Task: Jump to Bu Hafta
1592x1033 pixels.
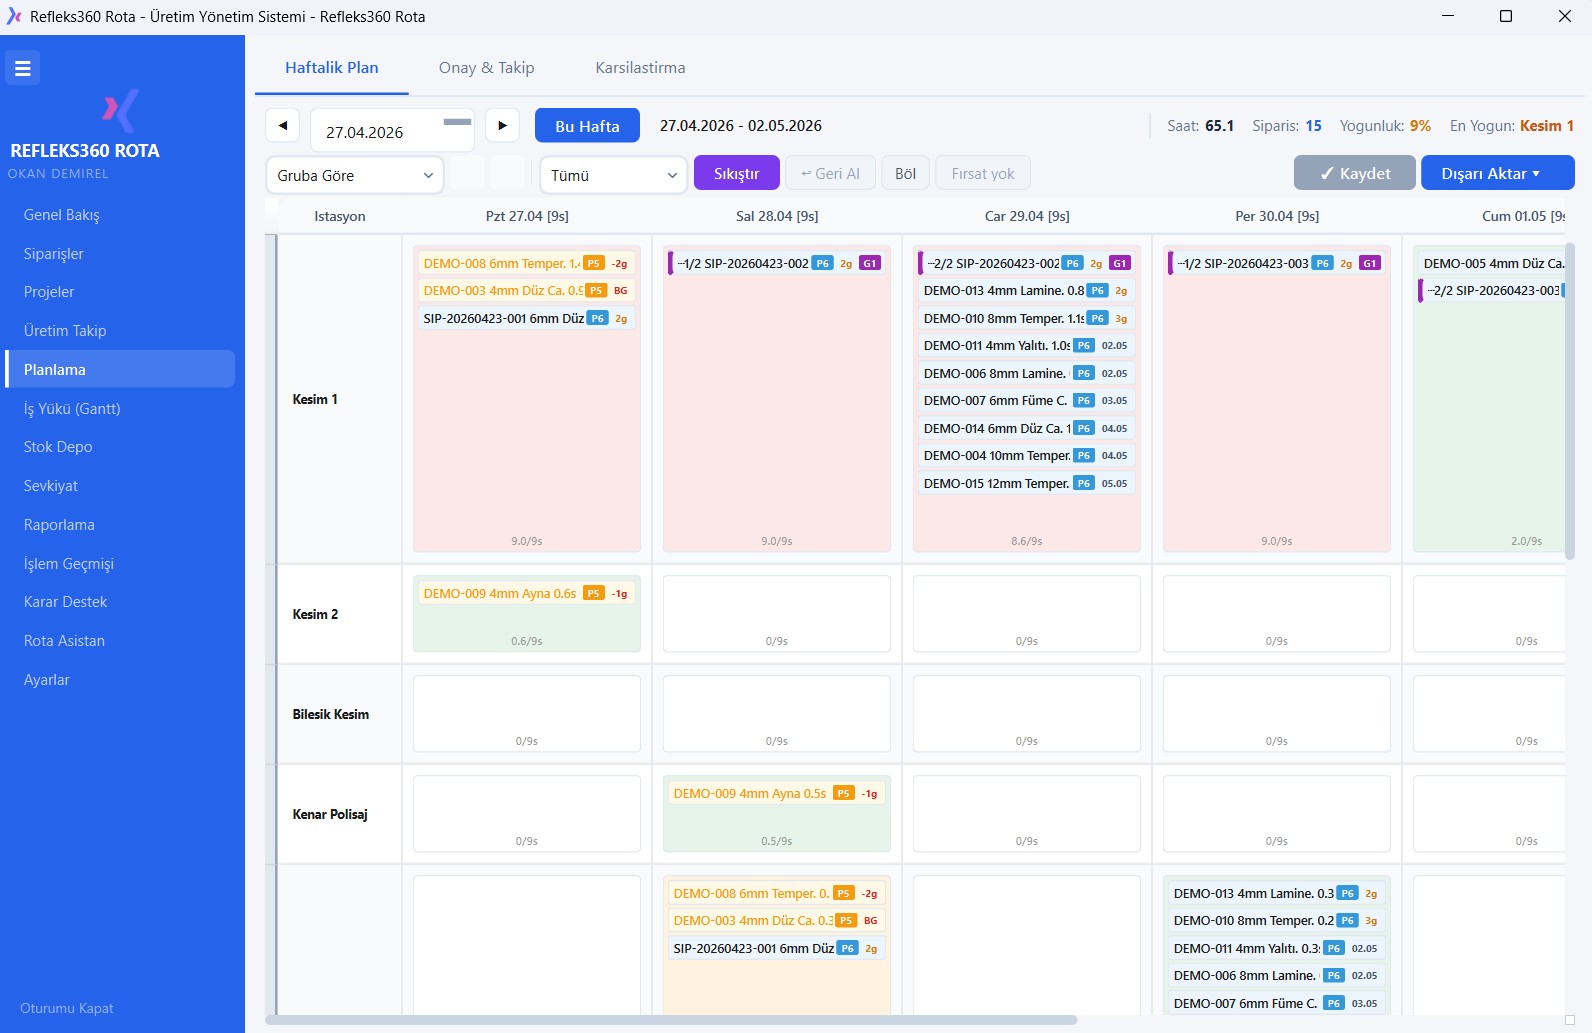Action: click(x=587, y=126)
